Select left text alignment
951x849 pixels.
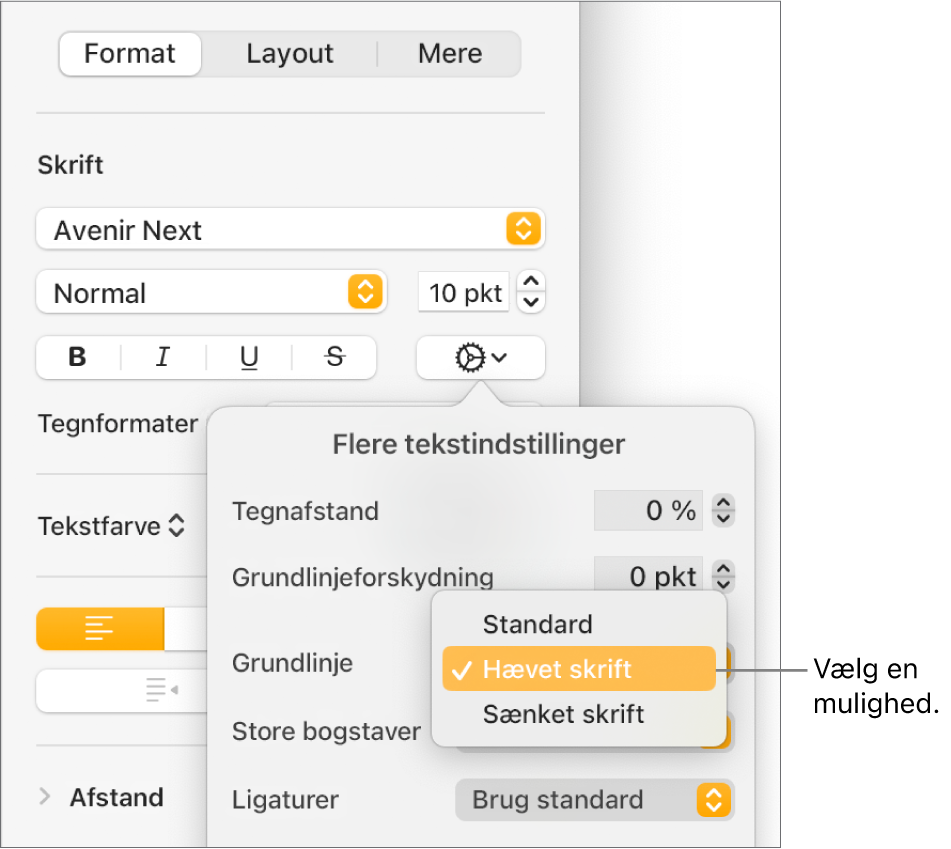point(100,630)
